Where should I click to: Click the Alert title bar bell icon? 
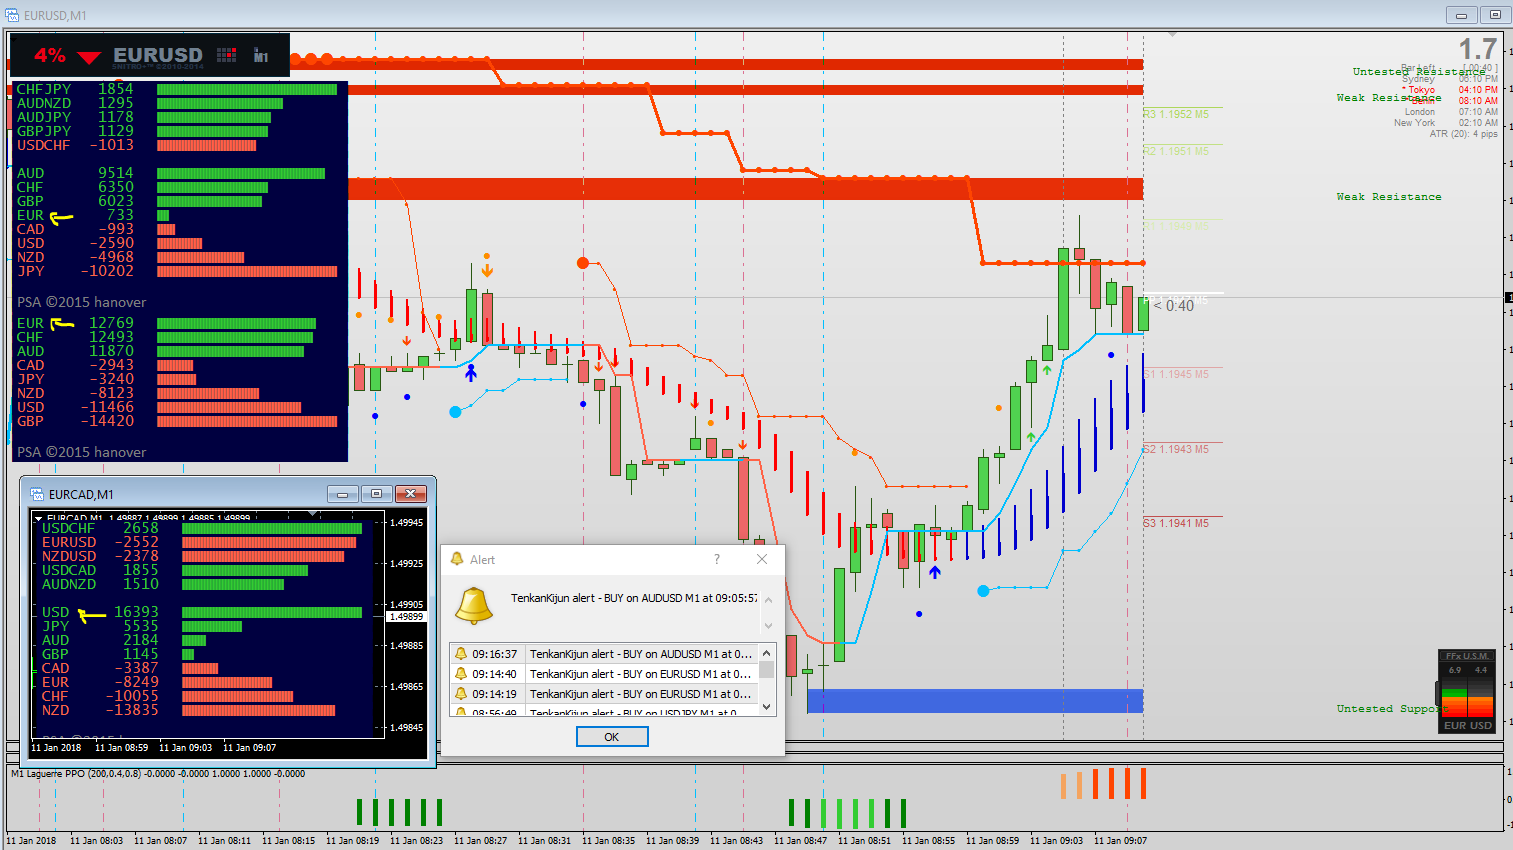tap(457, 559)
